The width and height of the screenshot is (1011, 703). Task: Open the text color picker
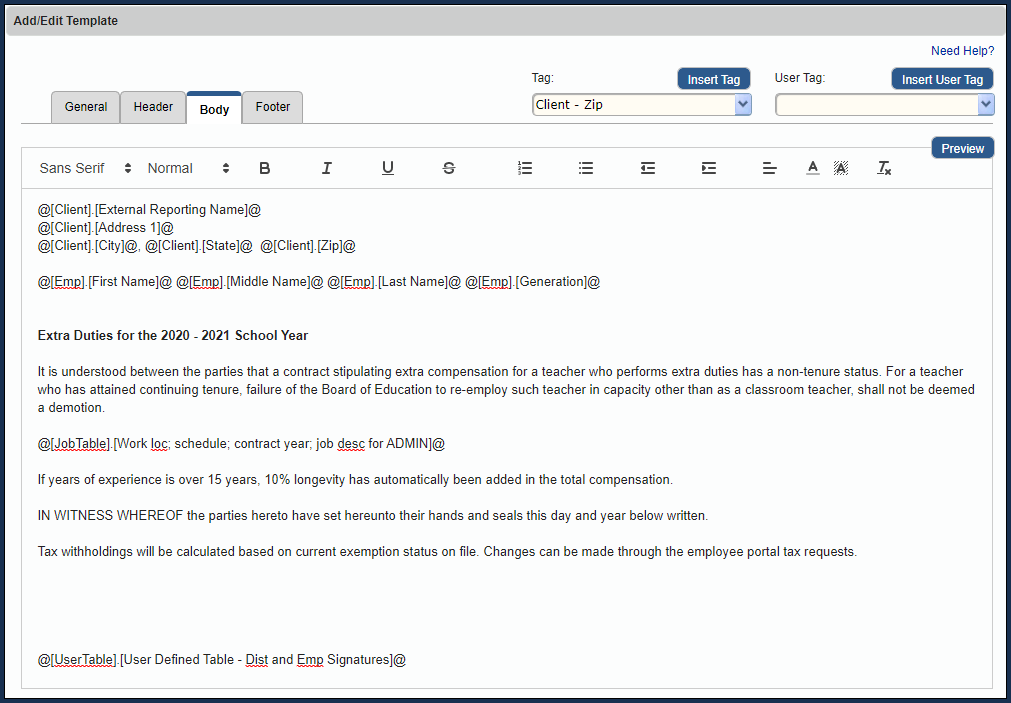click(x=813, y=168)
